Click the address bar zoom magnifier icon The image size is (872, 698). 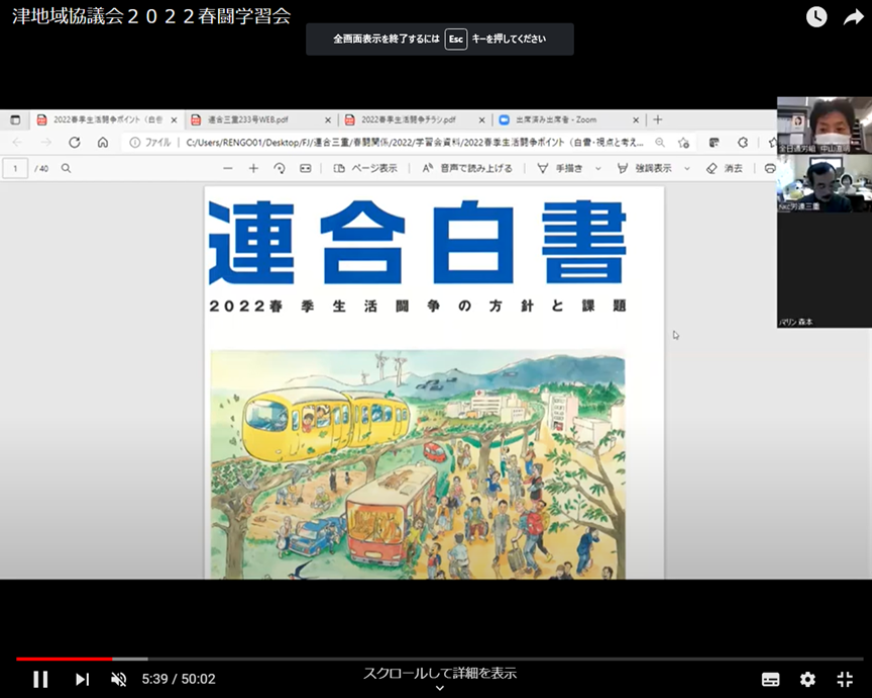click(x=660, y=142)
